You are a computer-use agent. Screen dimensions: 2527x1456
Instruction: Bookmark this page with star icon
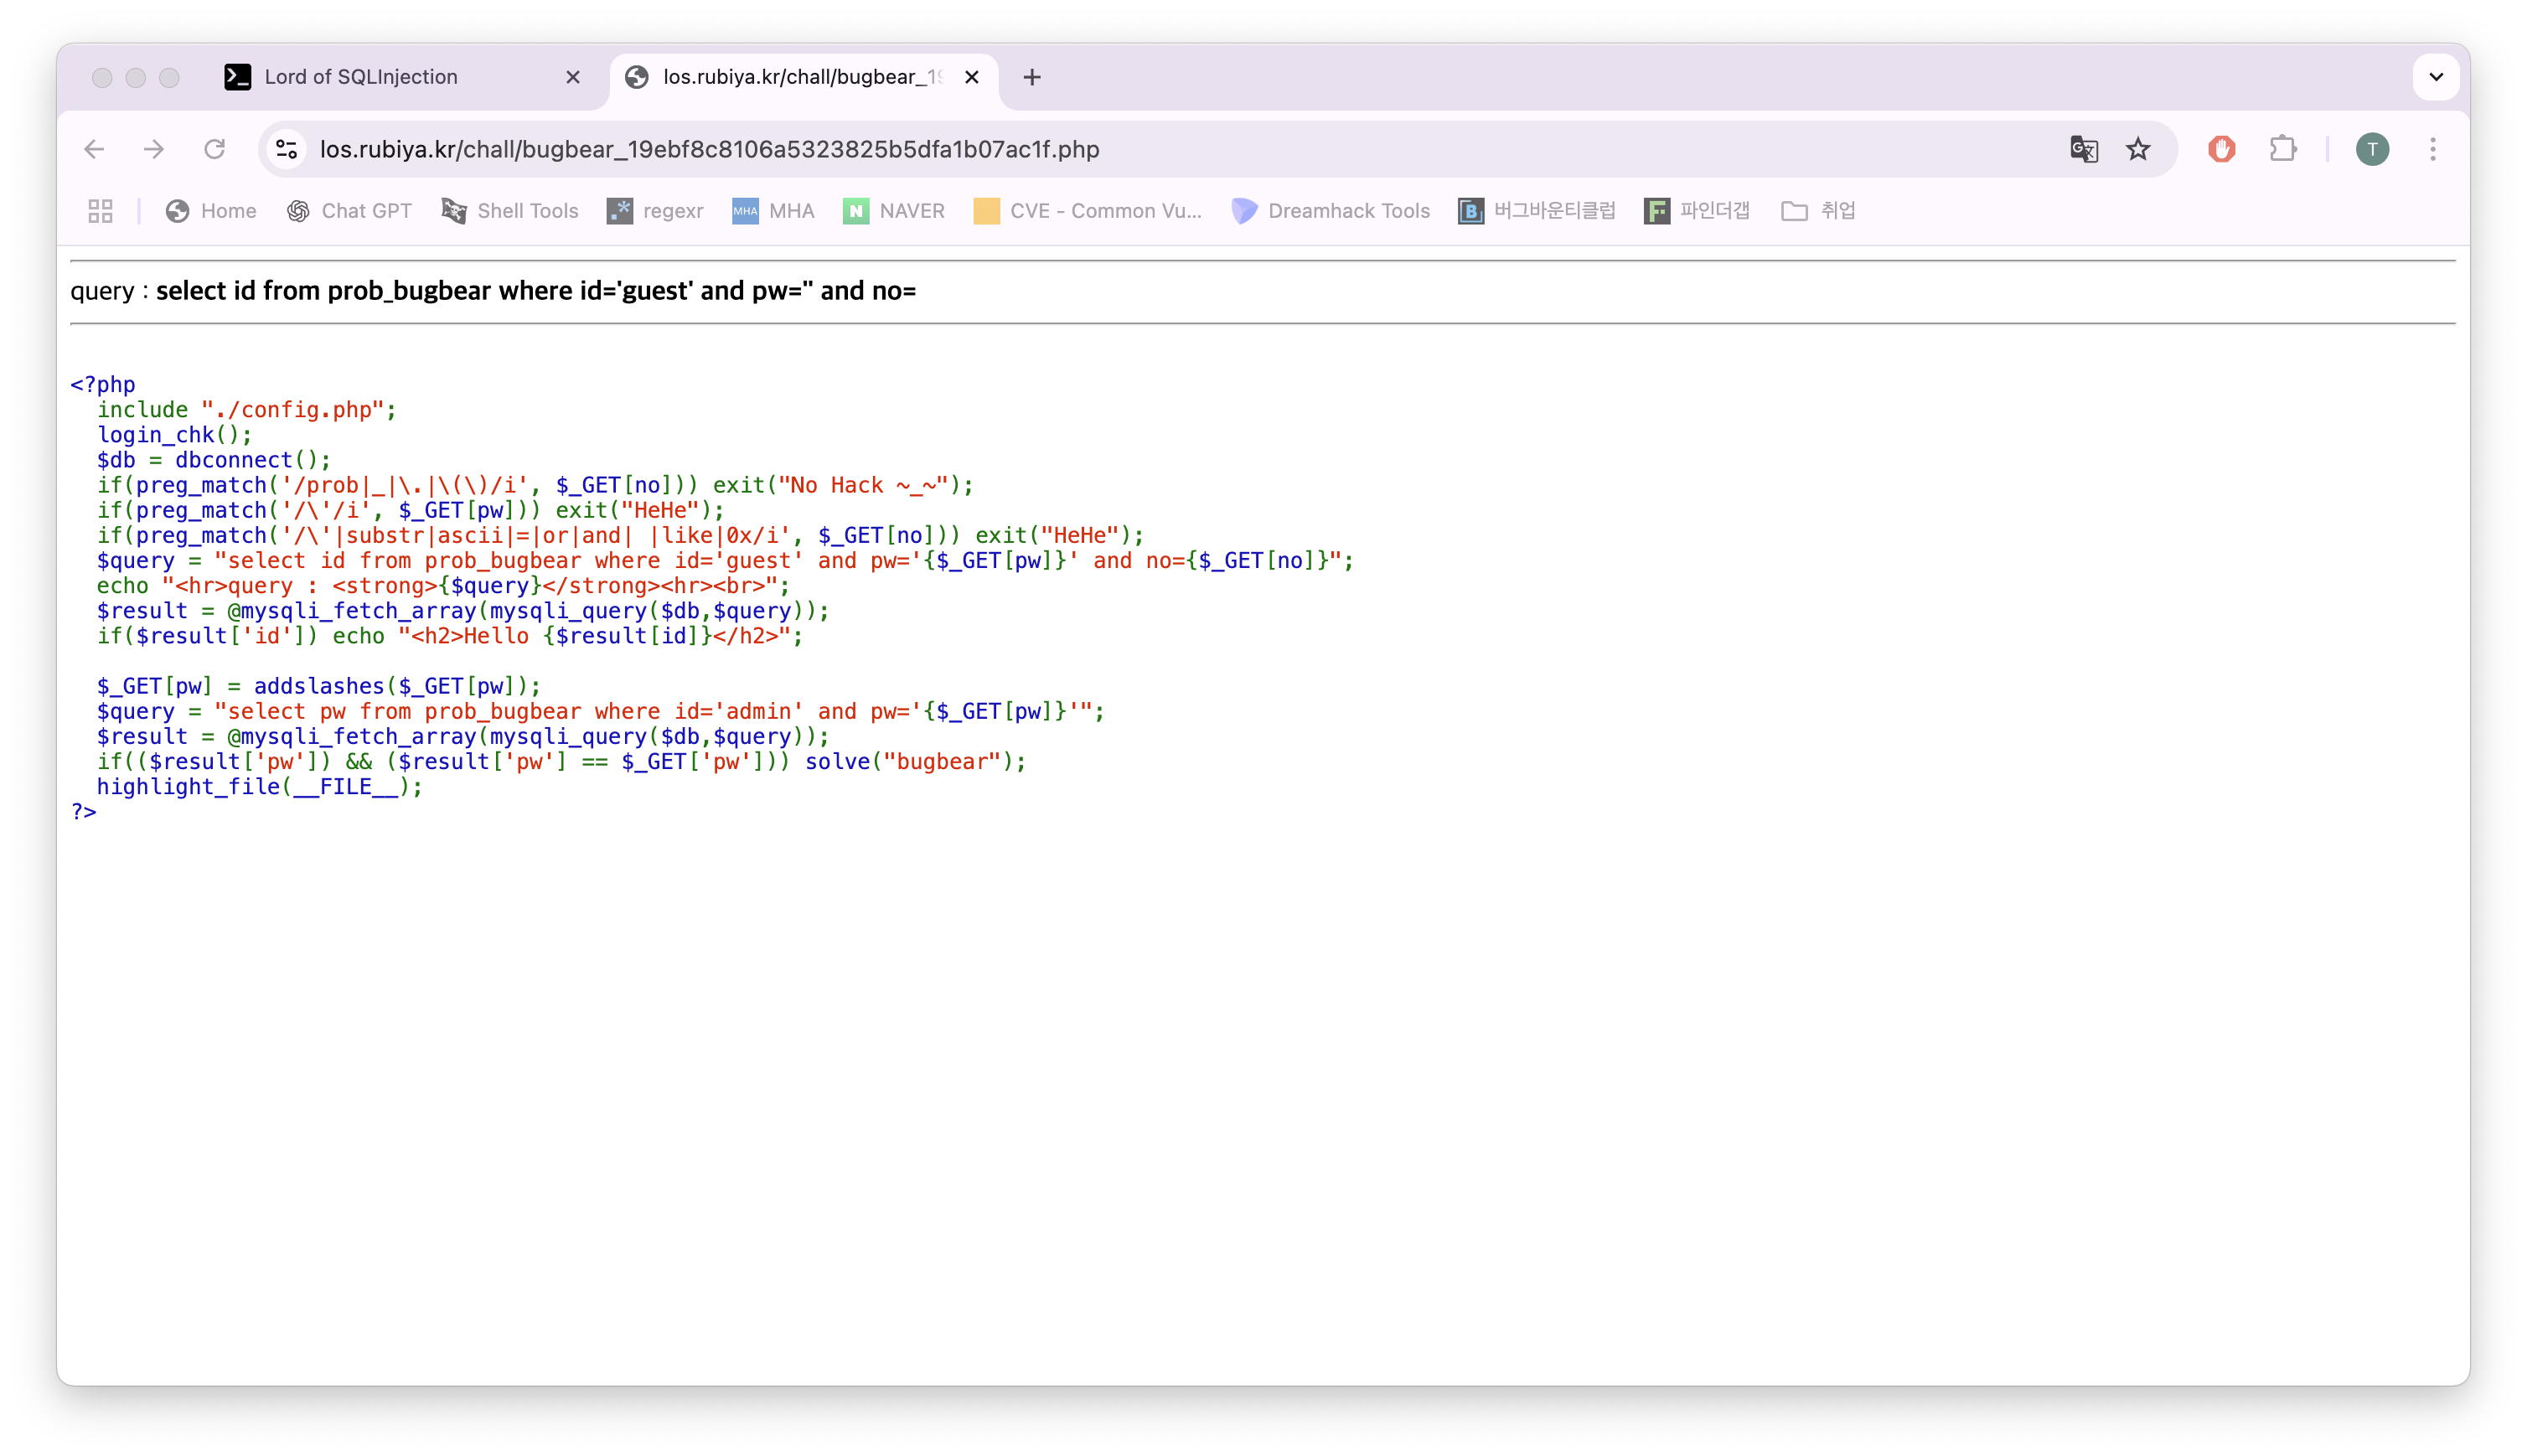point(2138,149)
